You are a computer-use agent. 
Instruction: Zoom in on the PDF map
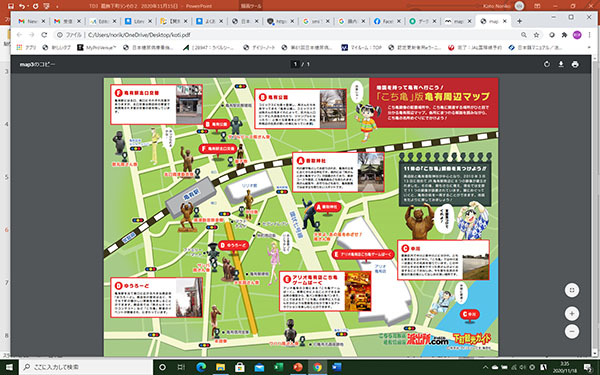(x=572, y=314)
